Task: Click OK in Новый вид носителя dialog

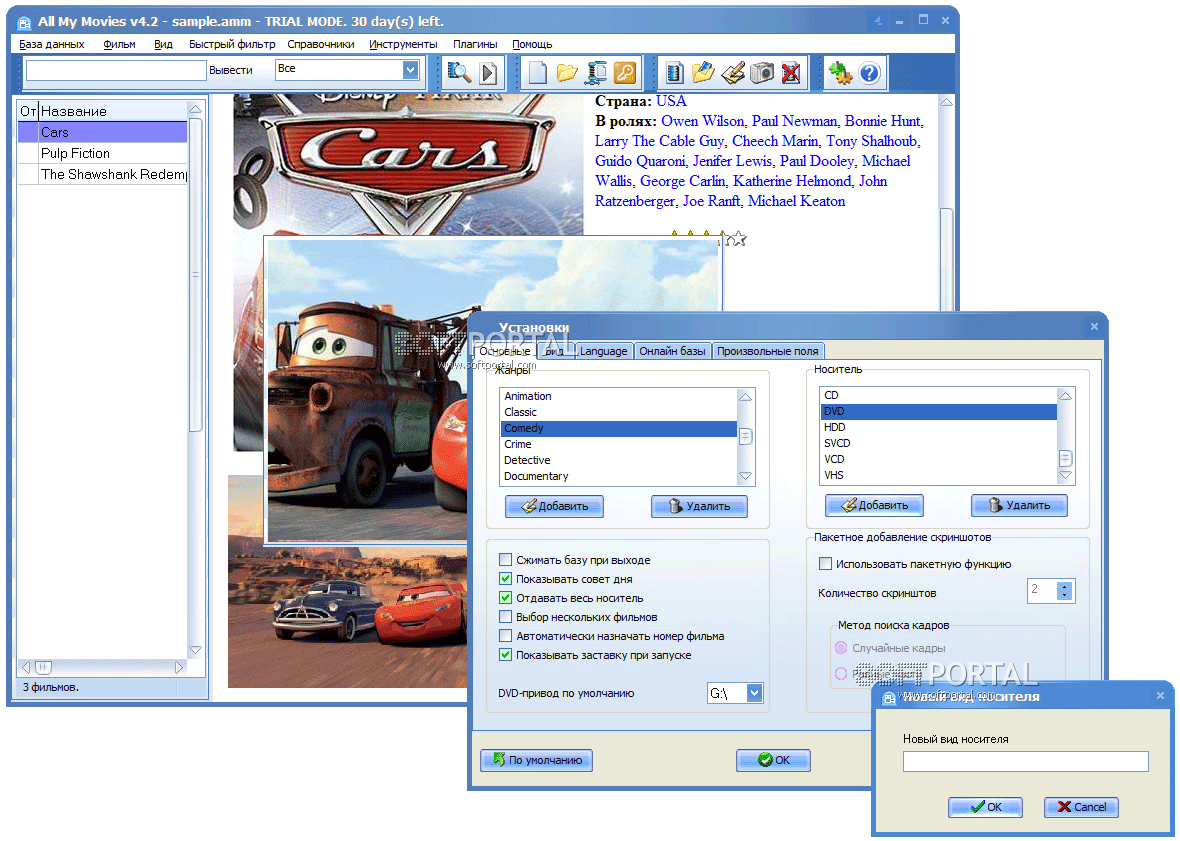Action: pyautogui.click(x=985, y=807)
